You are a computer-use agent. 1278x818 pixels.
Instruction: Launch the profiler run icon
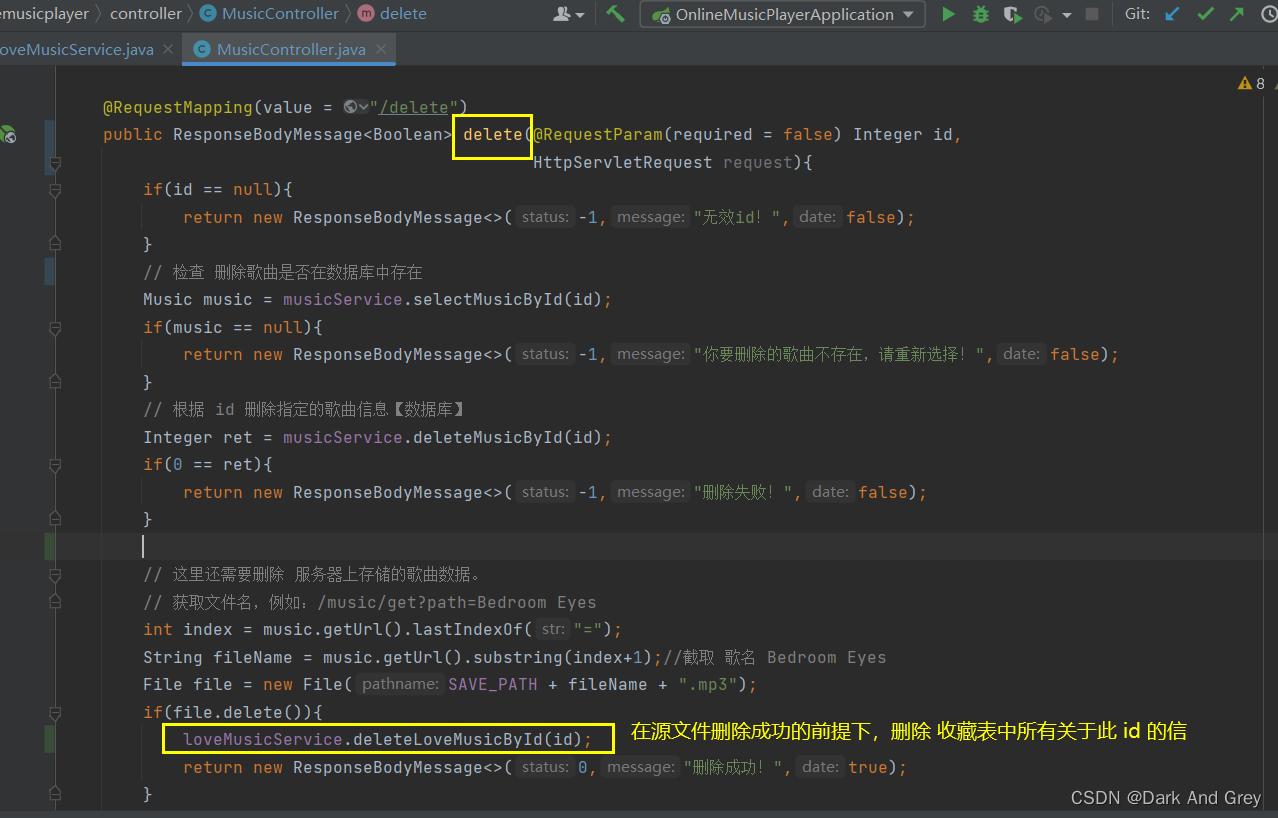(1043, 14)
